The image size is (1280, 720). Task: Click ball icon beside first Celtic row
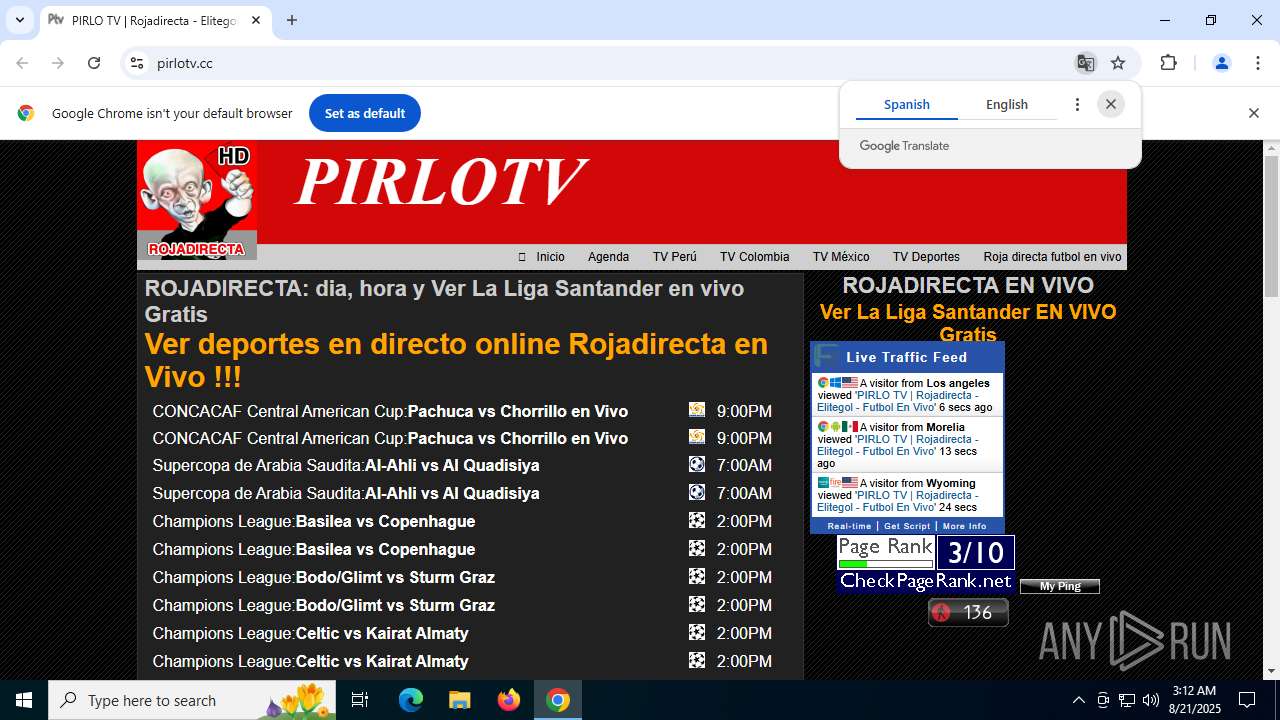click(697, 632)
